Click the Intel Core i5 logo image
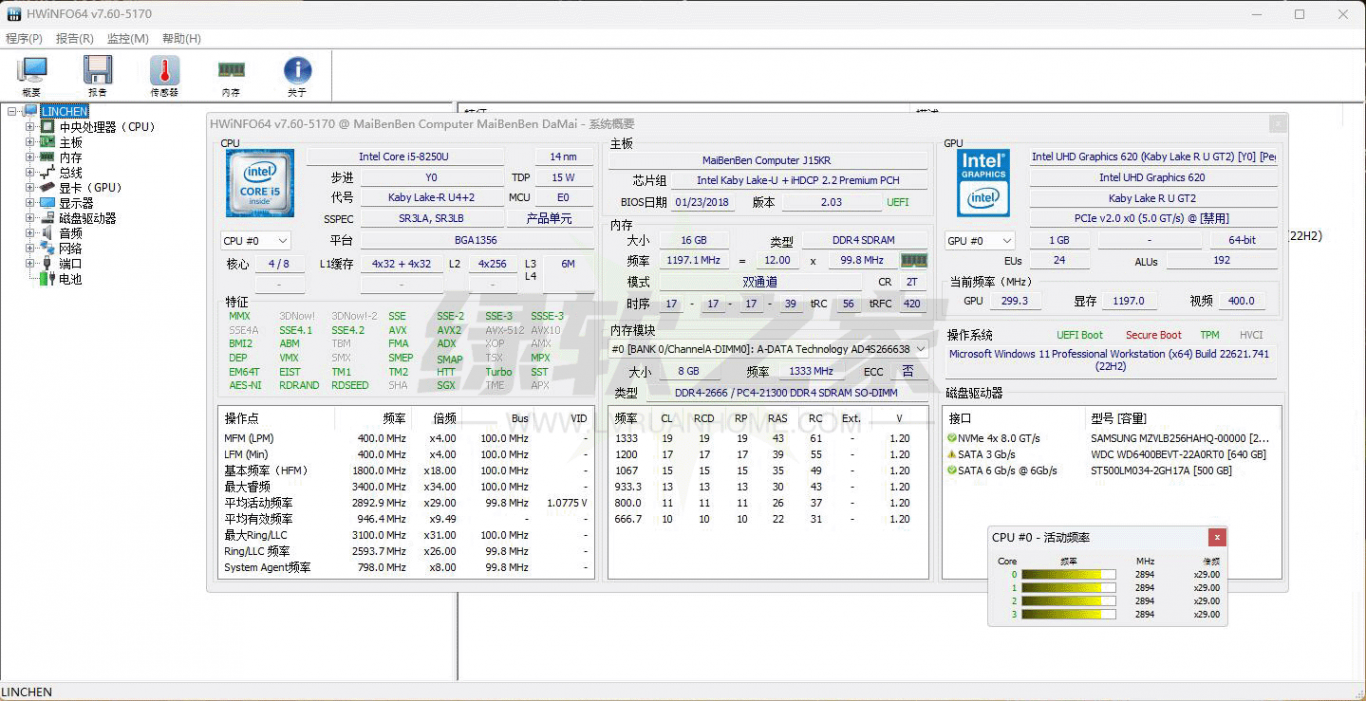The width and height of the screenshot is (1366, 701). click(x=260, y=184)
